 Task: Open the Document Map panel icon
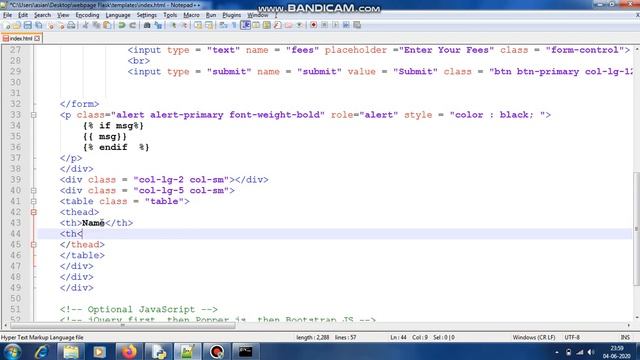[266, 25]
